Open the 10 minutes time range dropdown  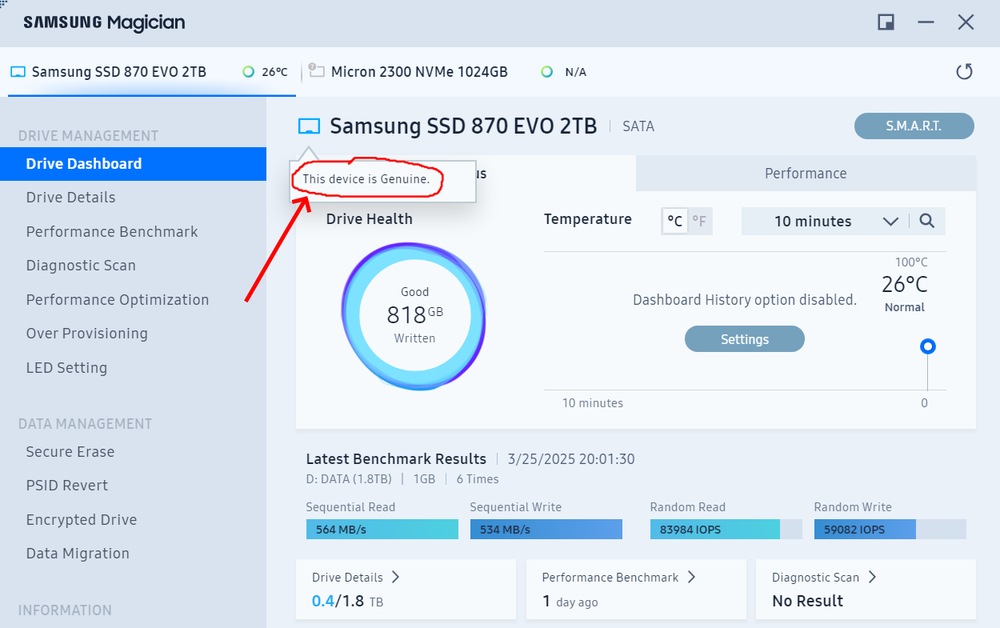click(827, 221)
